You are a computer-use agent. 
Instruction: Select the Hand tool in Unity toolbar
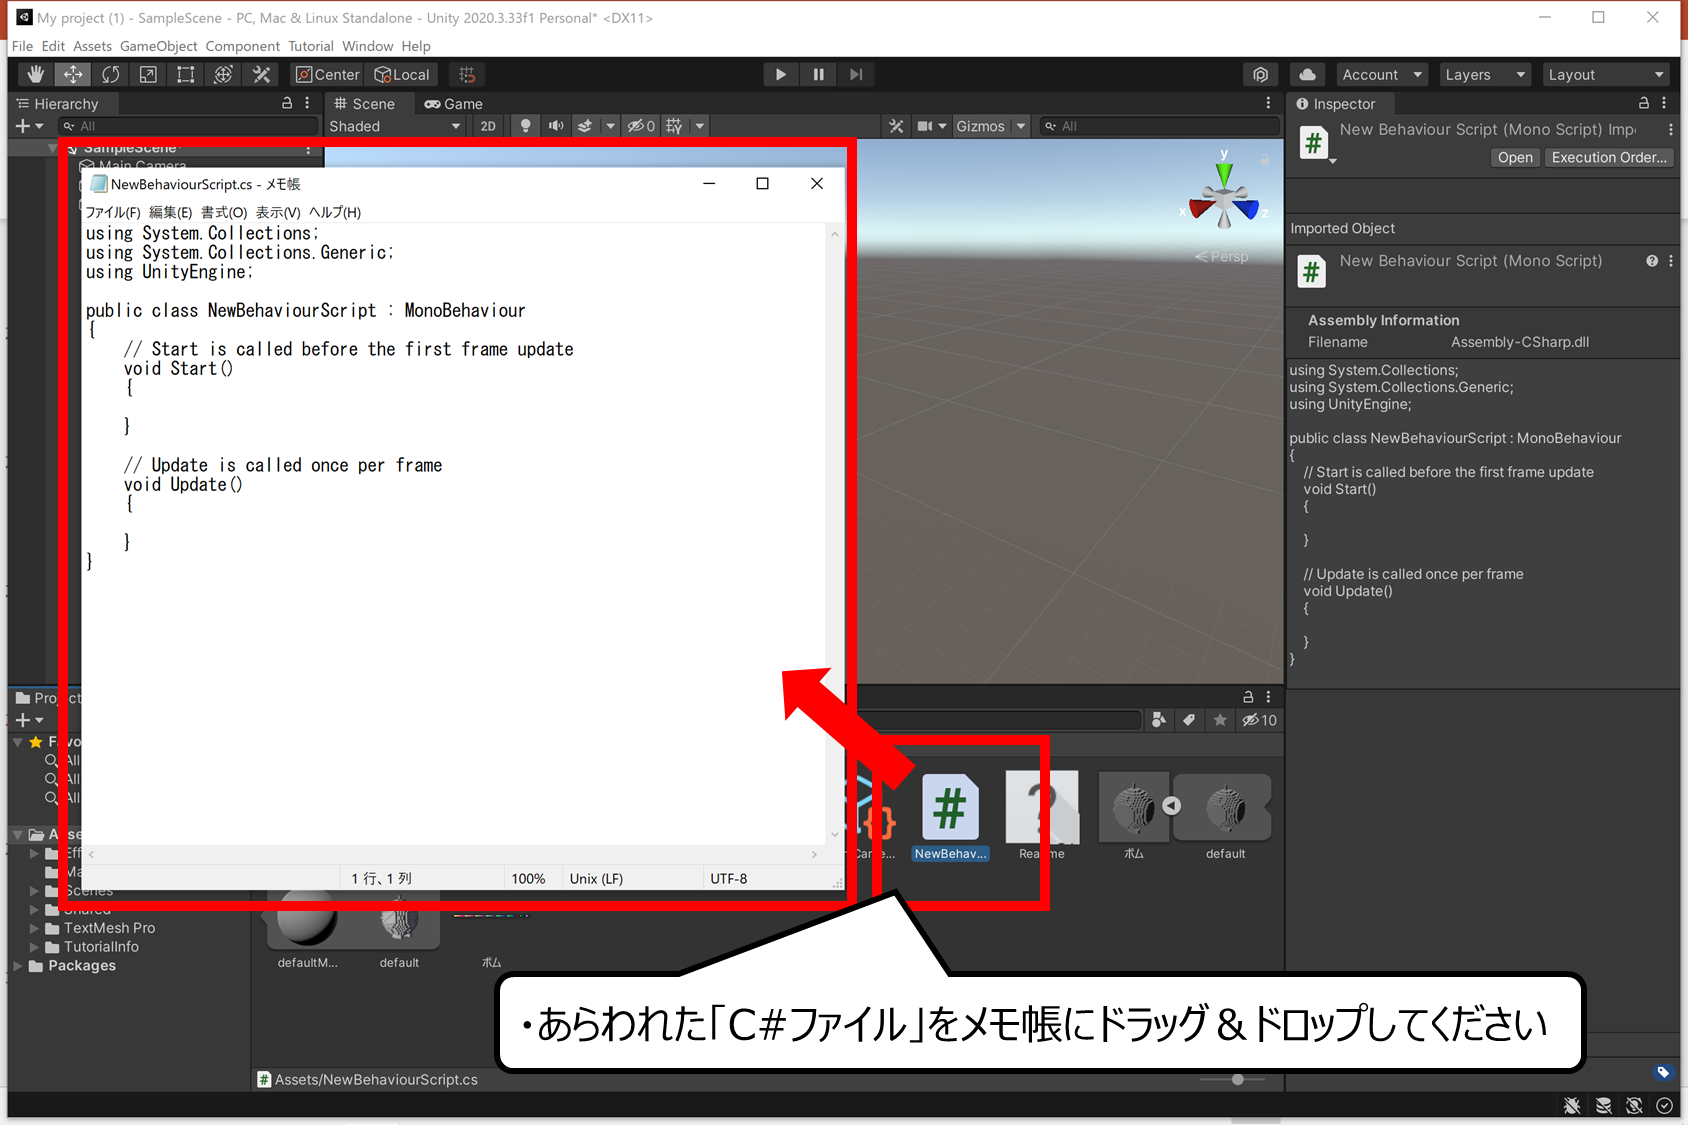pos(36,74)
